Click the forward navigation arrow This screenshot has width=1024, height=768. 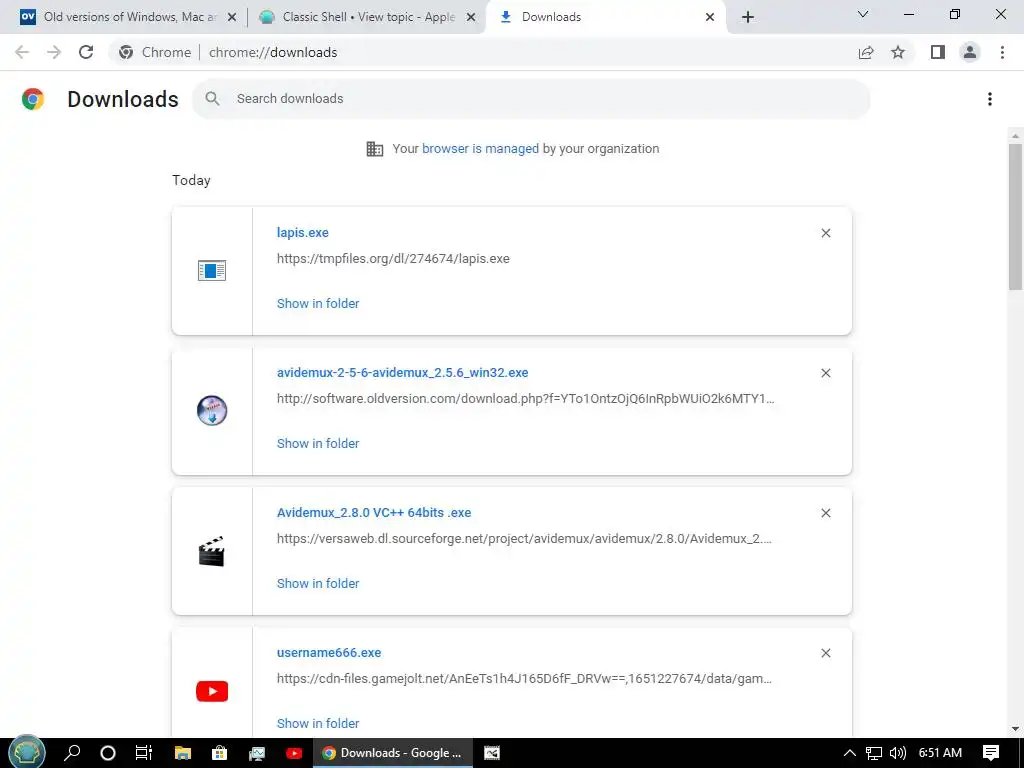[54, 52]
